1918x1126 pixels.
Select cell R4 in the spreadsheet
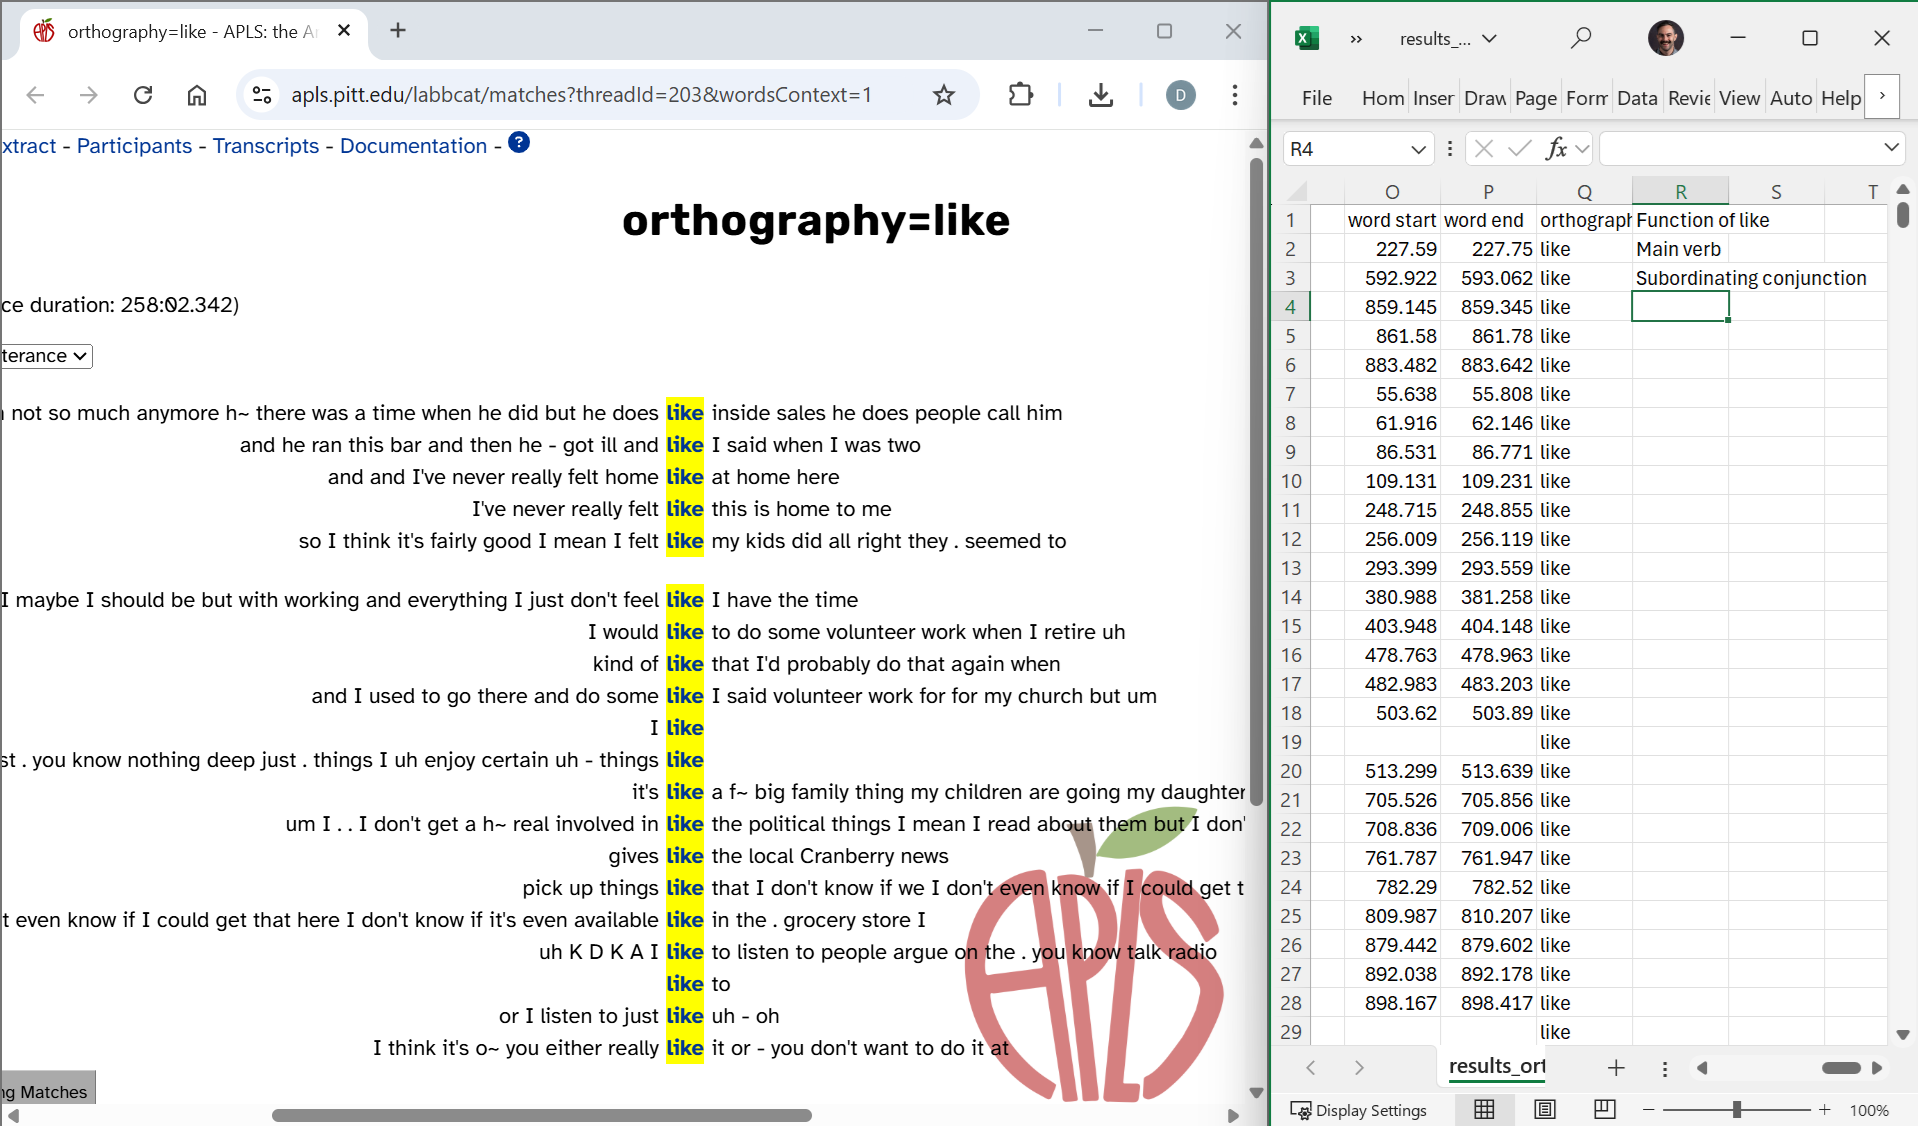click(x=1679, y=307)
